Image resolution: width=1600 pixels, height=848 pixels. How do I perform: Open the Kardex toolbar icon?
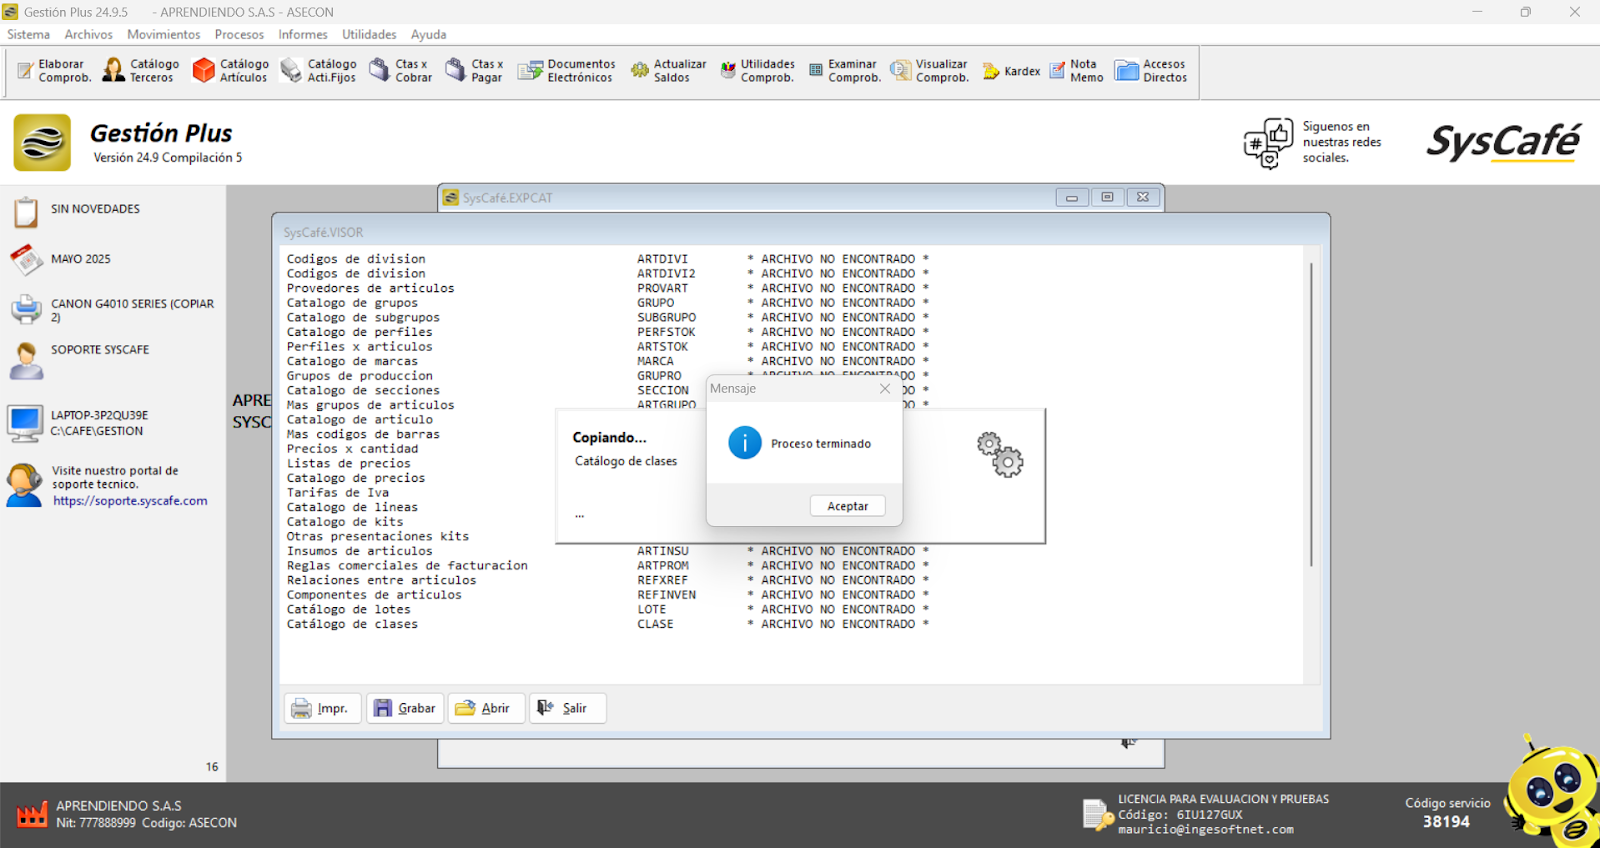coord(1011,71)
